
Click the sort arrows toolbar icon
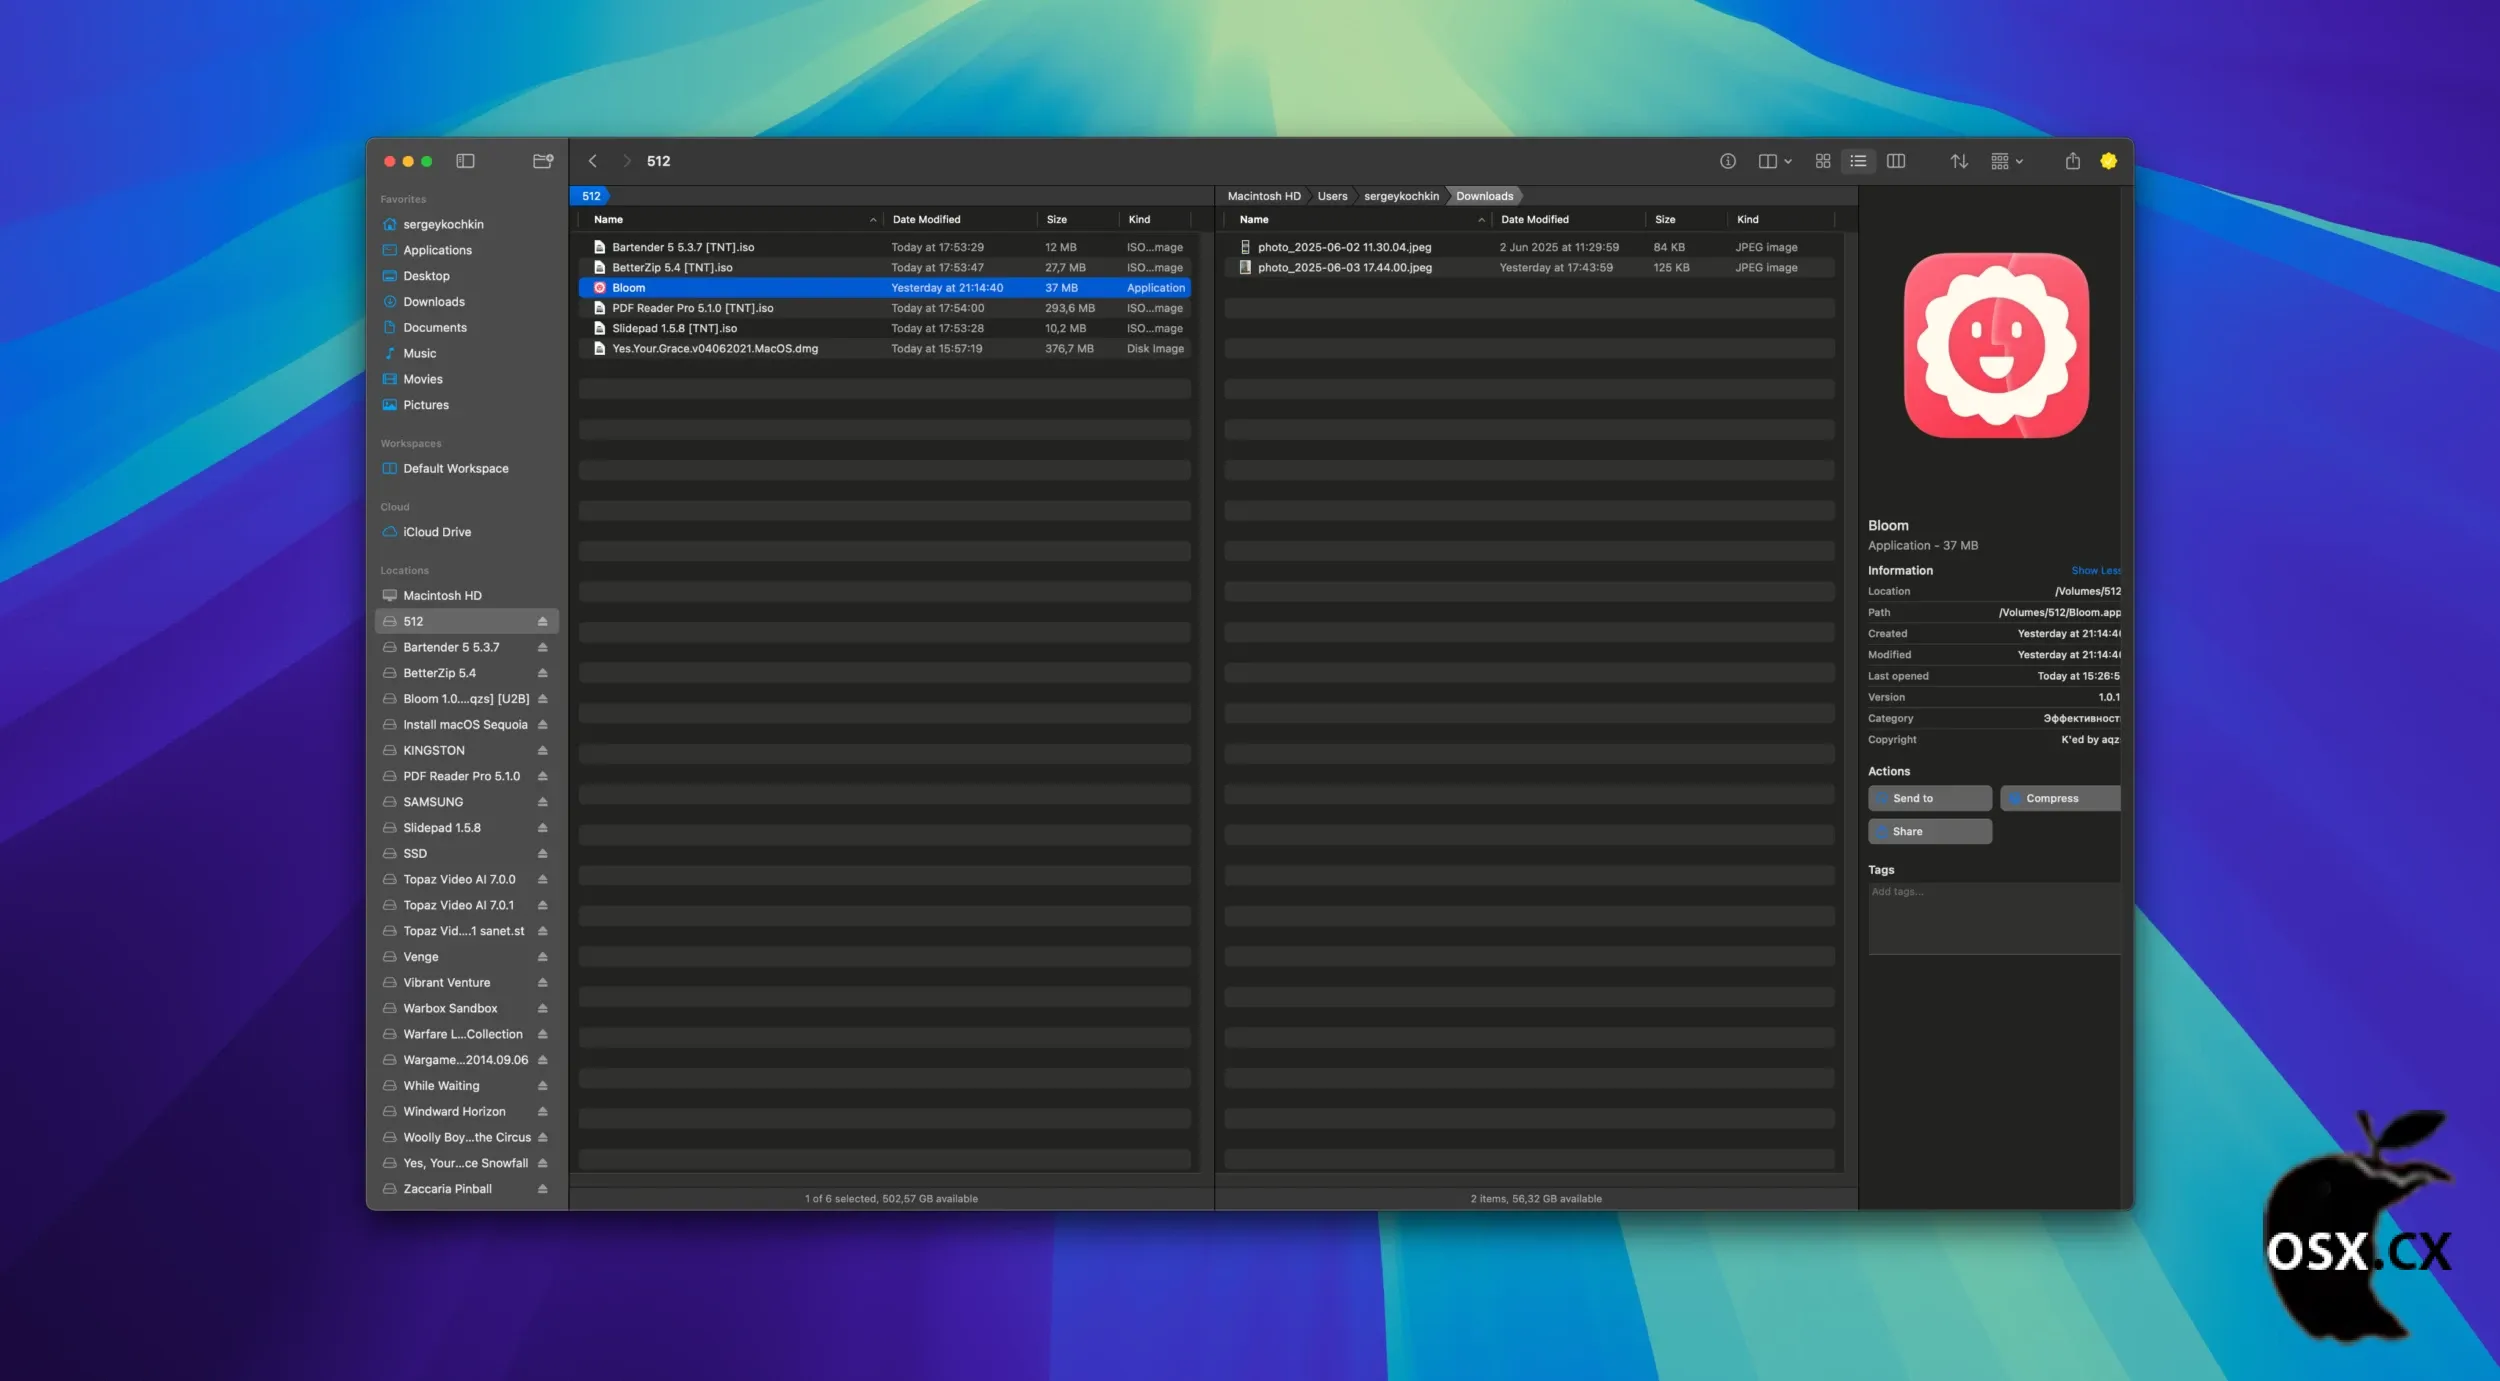click(x=1959, y=161)
